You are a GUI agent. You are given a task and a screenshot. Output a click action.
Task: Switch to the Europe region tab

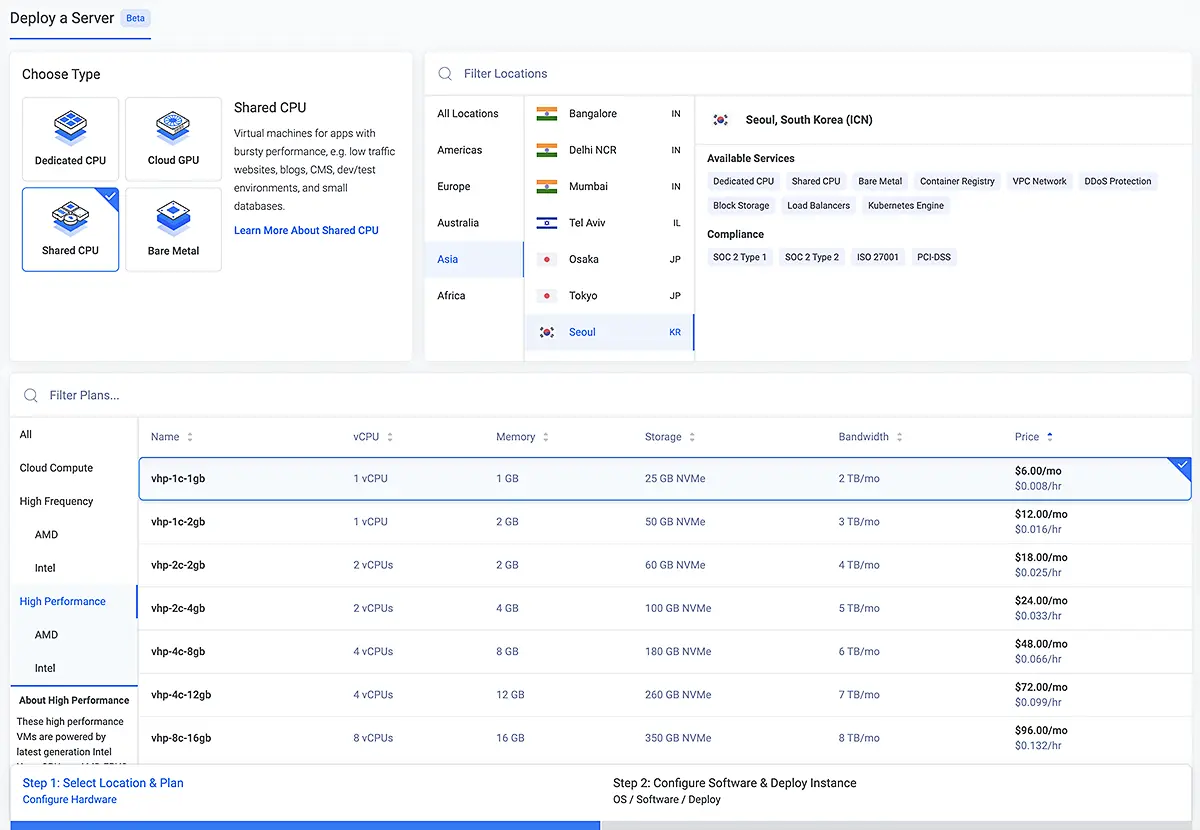coord(454,187)
